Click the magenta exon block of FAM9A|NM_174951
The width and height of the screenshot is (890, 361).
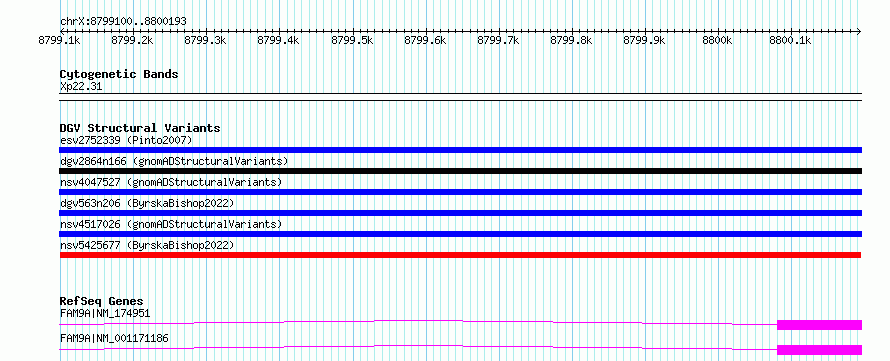click(820, 325)
